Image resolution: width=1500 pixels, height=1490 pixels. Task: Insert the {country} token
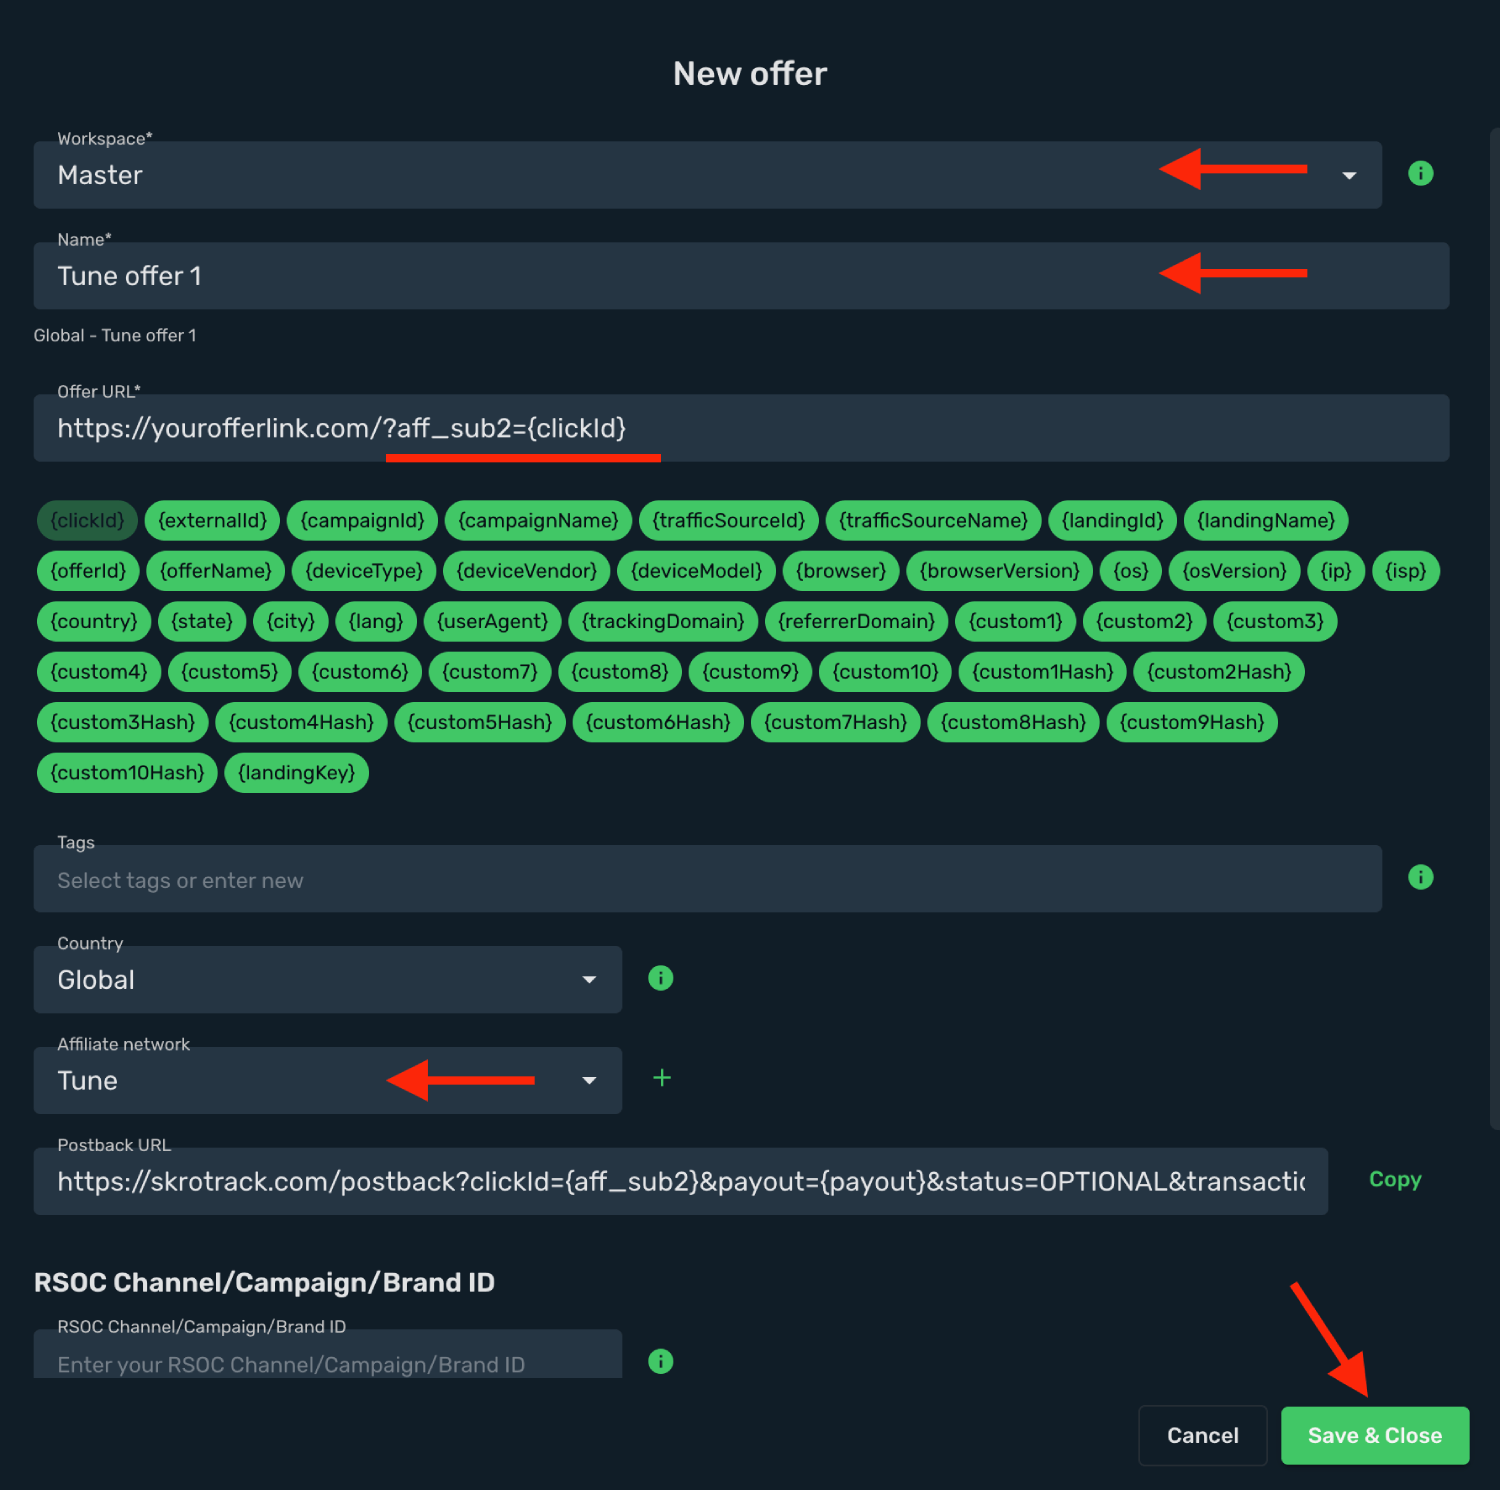pyautogui.click(x=94, y=622)
